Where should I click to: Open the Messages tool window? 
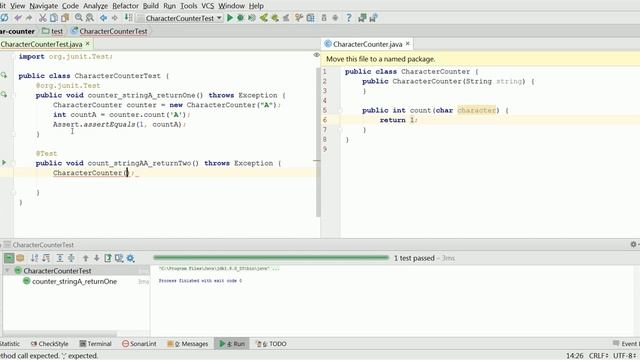(x=188, y=344)
